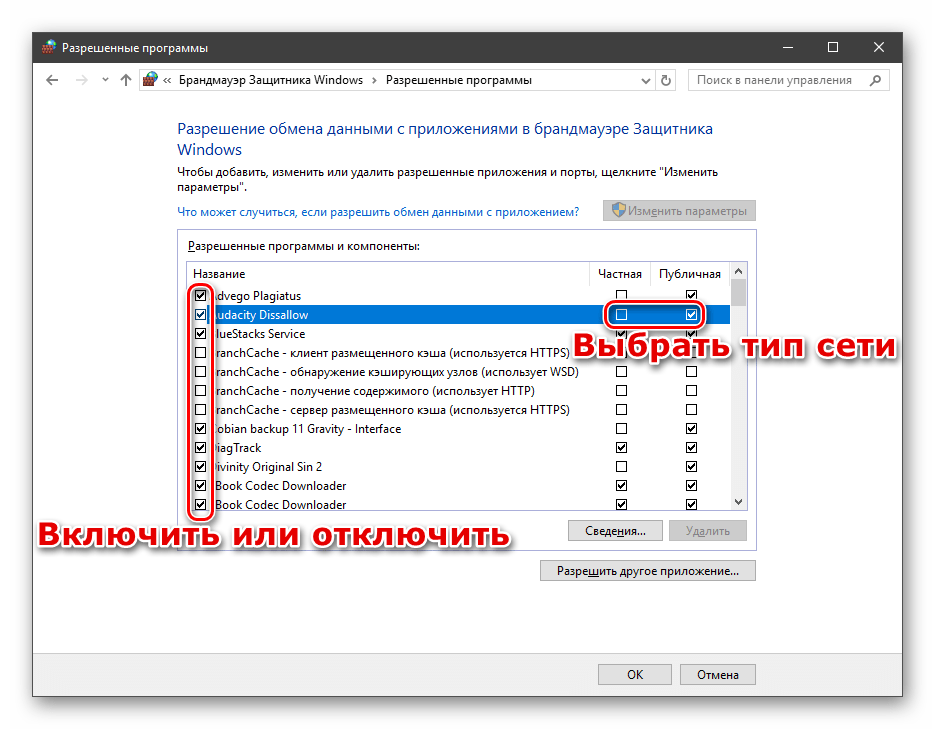Image resolution: width=935 pixels, height=729 pixels.
Task: Click the 'Сведения...' button
Action: point(614,531)
